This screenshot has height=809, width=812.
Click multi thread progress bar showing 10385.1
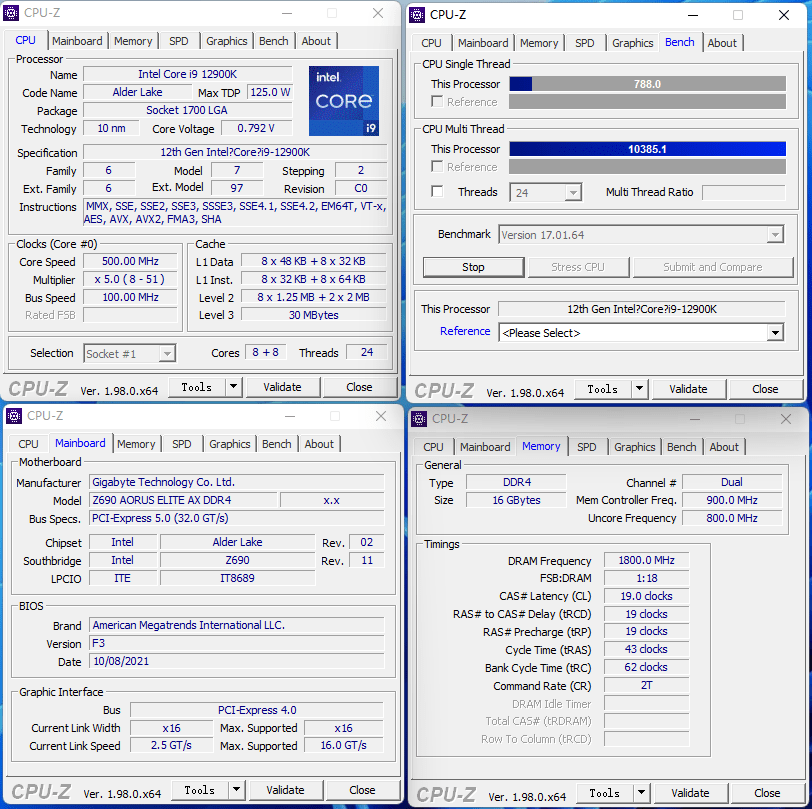[647, 149]
